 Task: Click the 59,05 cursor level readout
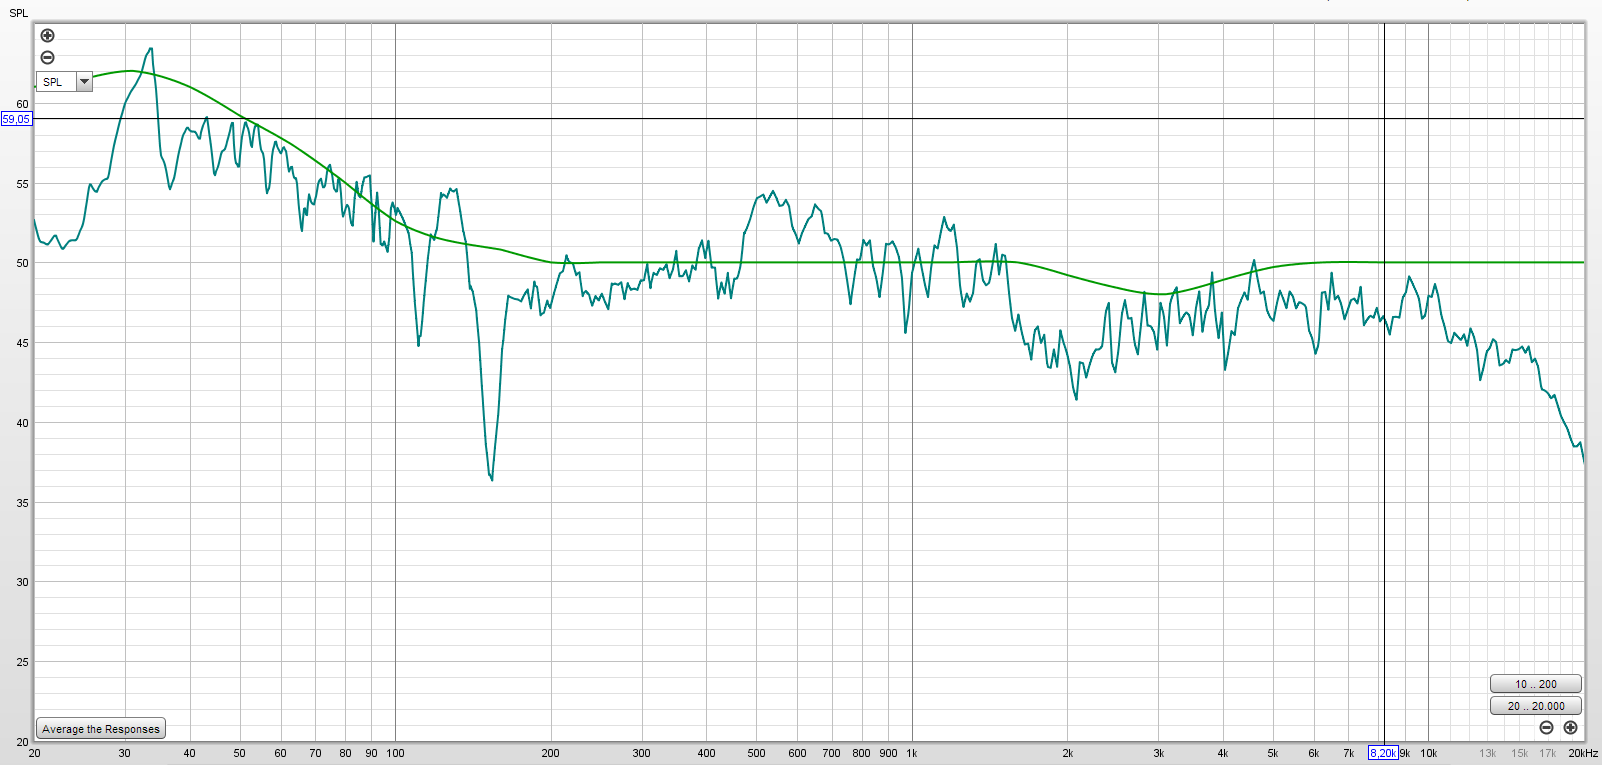click(x=16, y=119)
